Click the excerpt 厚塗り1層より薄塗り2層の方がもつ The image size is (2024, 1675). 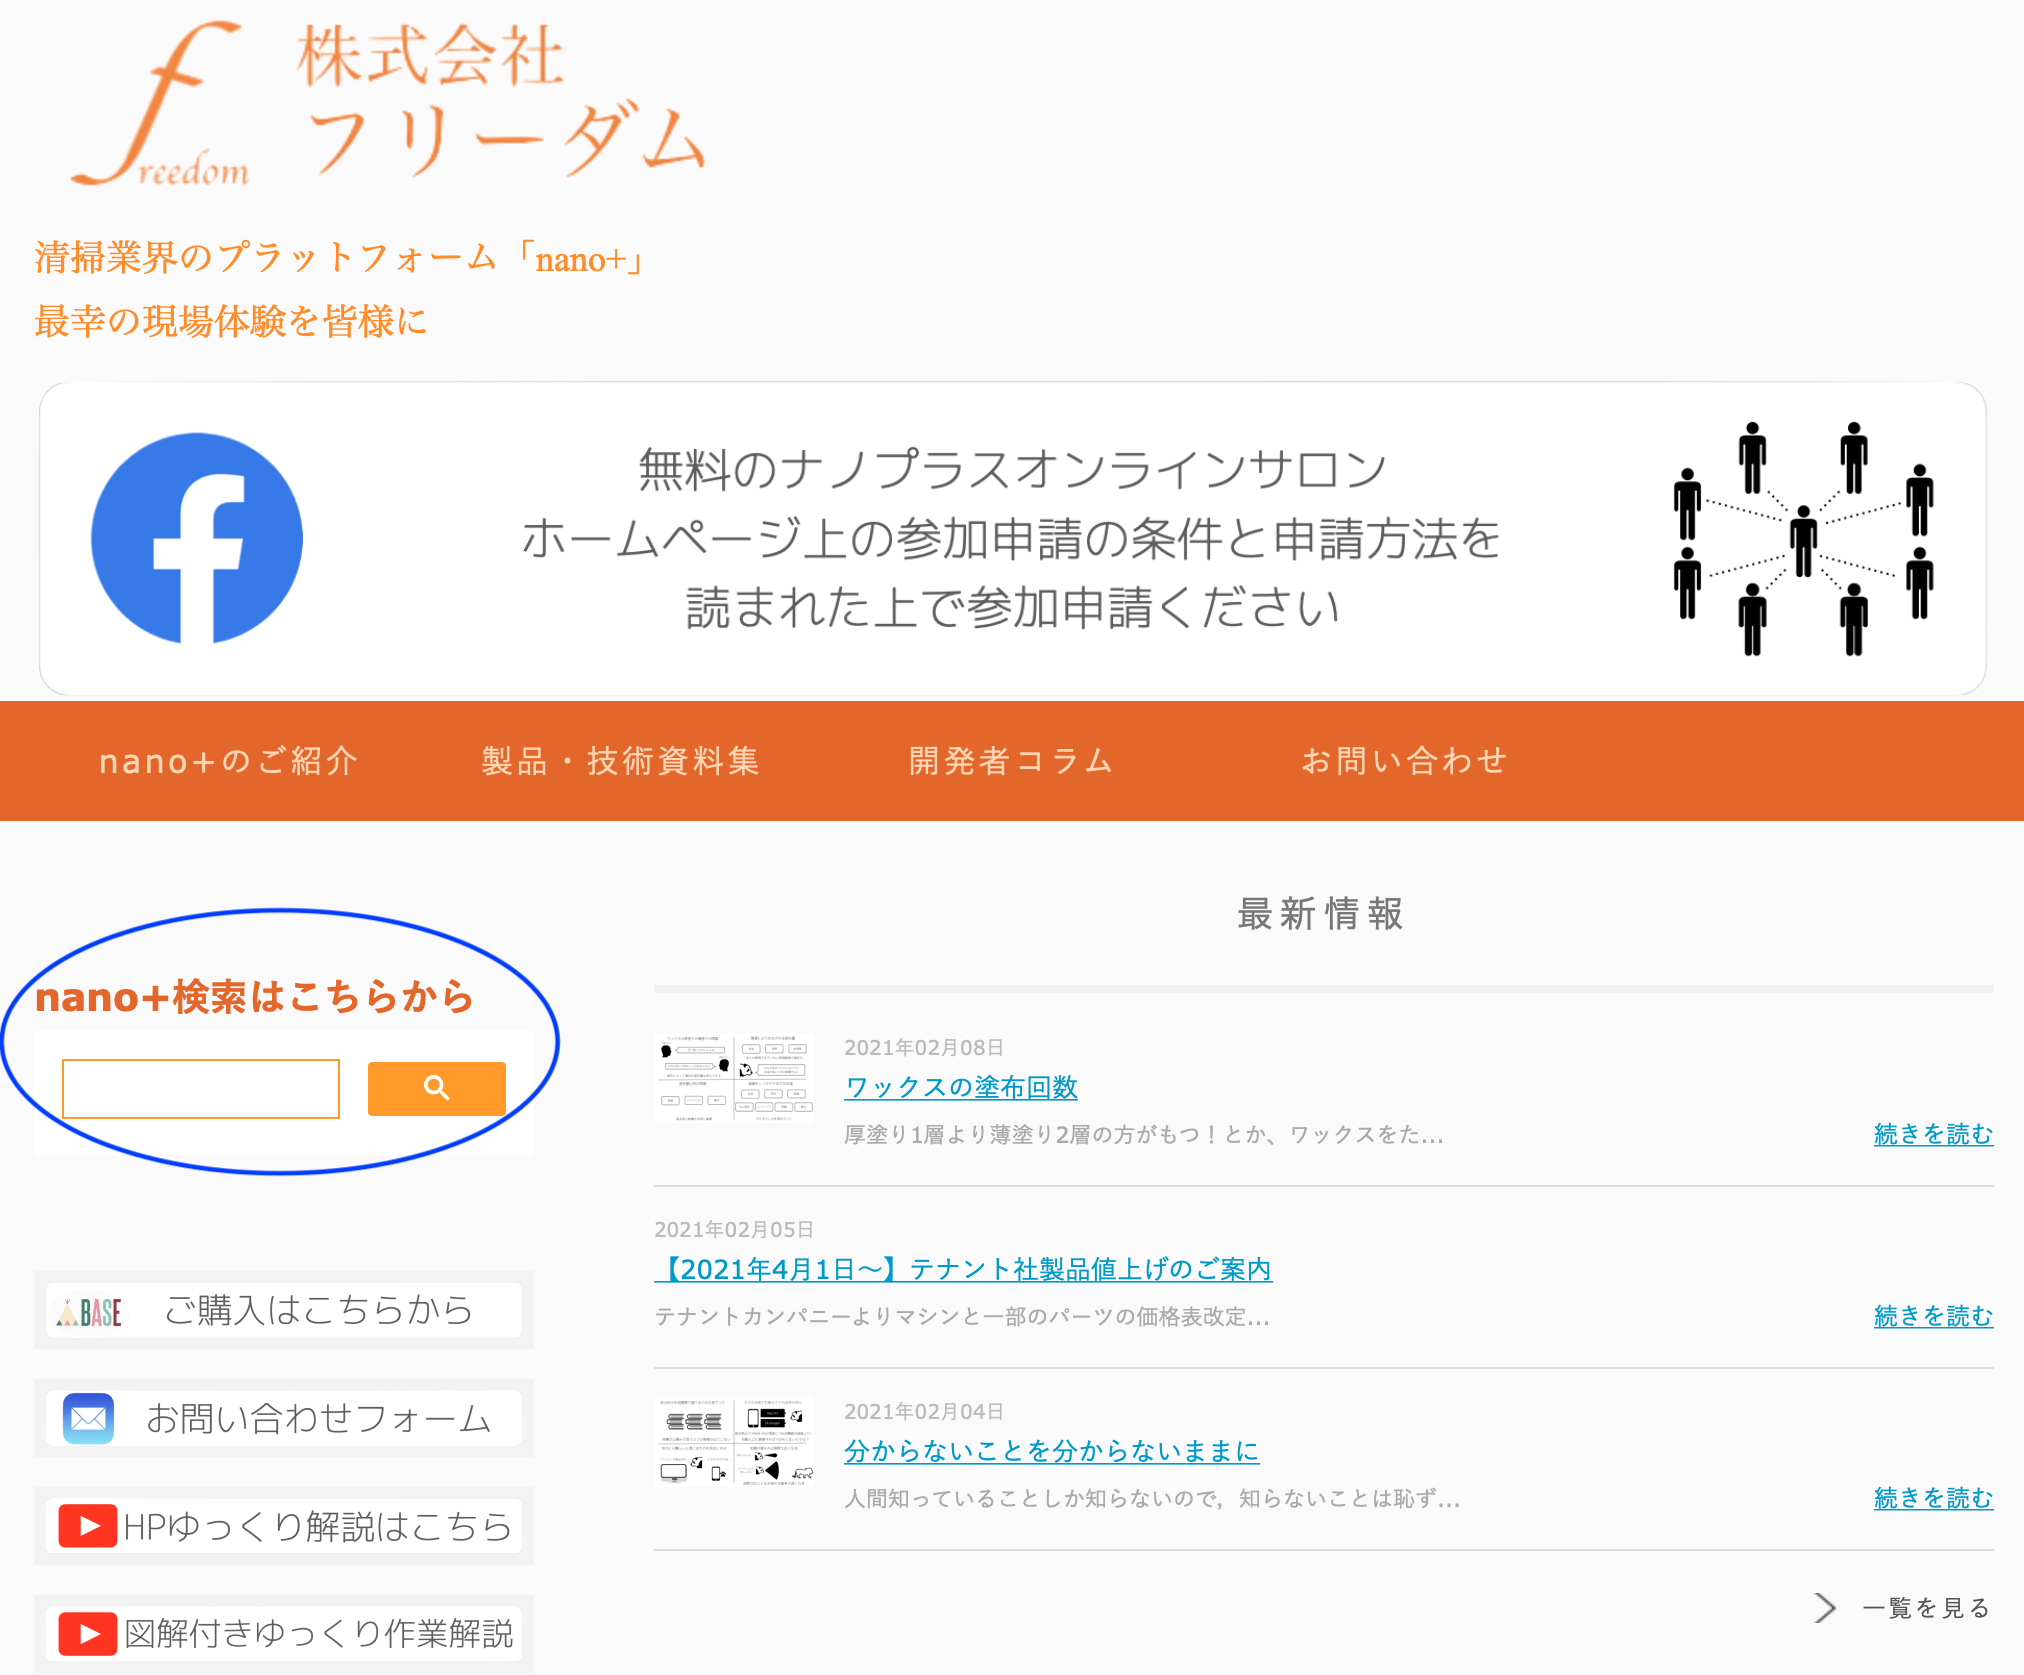click(1144, 1135)
